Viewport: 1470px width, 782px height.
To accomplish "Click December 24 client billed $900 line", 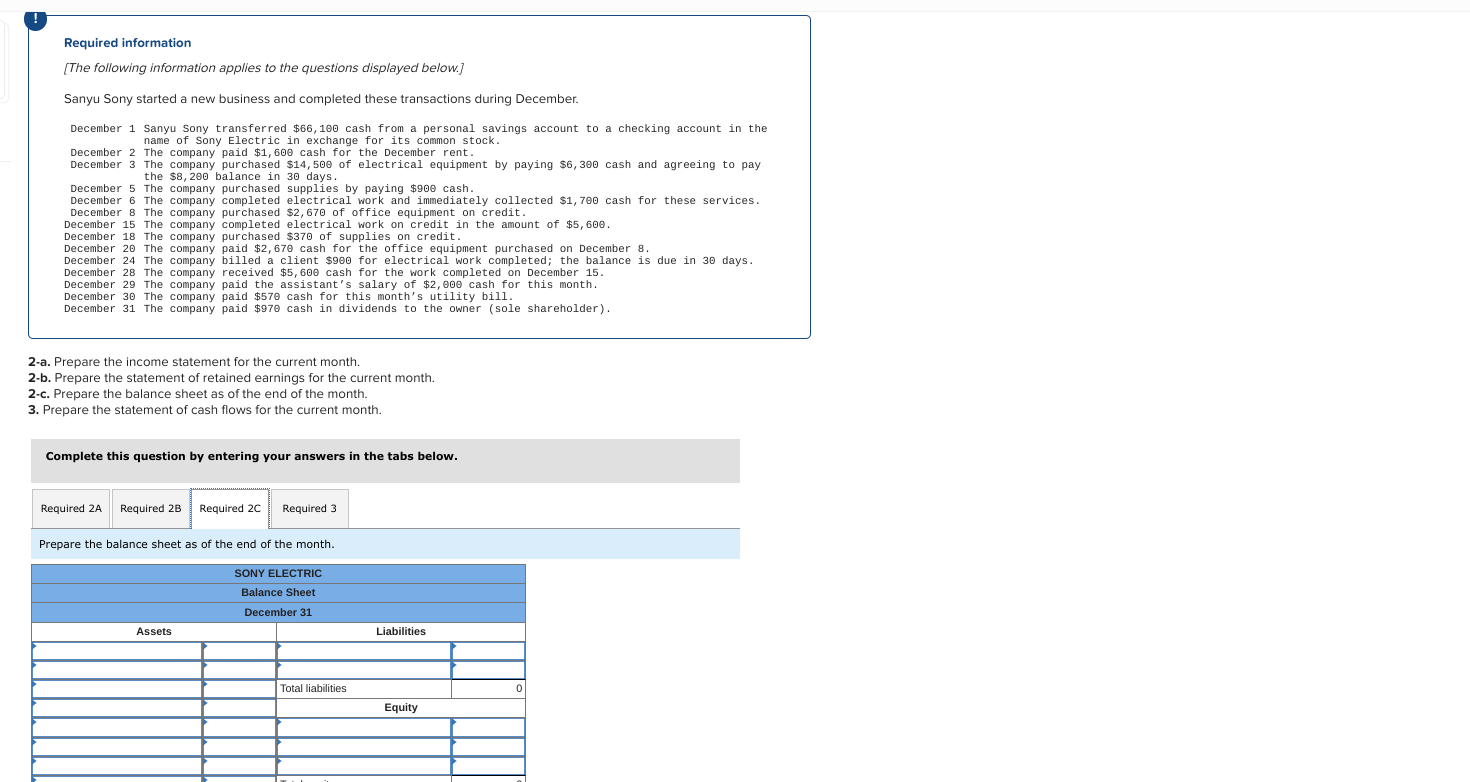I will [409, 261].
